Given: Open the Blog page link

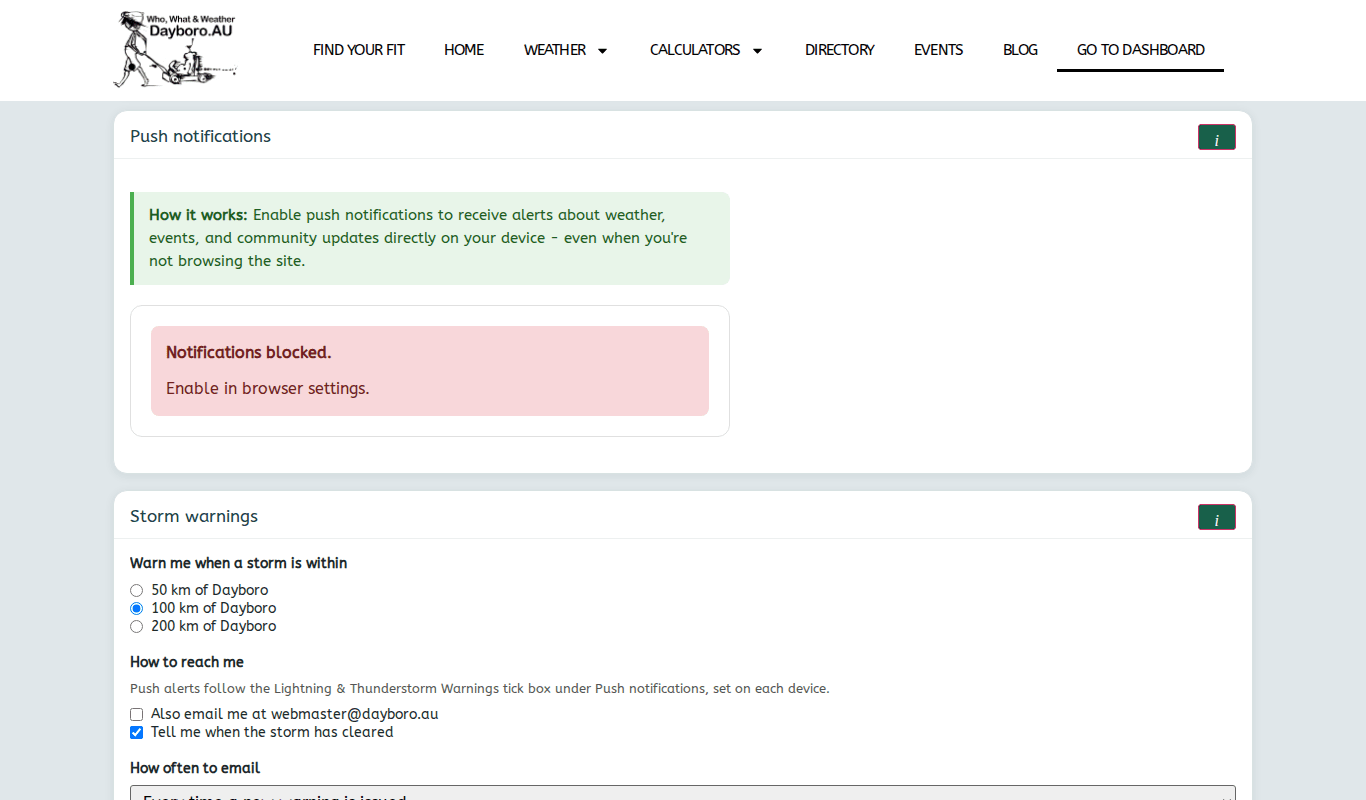Looking at the screenshot, I should click(x=1020, y=50).
